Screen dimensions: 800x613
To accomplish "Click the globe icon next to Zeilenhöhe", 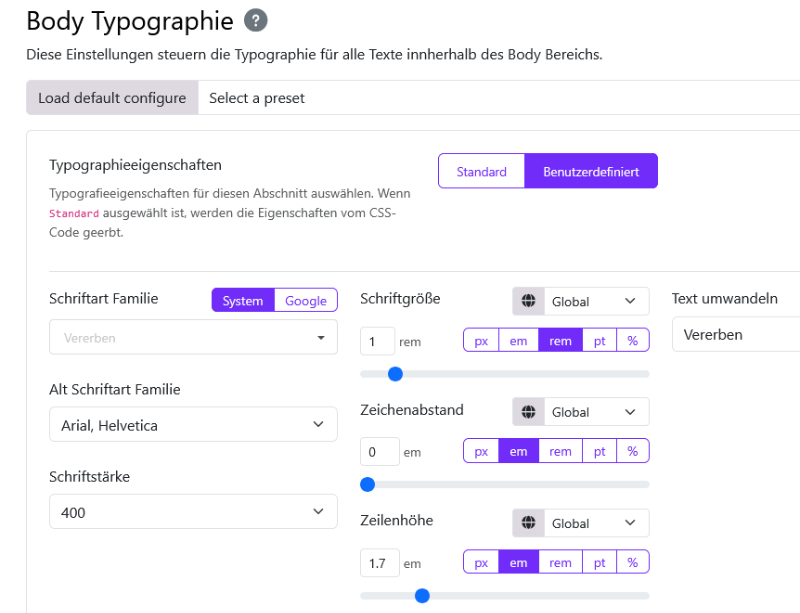I will click(529, 523).
